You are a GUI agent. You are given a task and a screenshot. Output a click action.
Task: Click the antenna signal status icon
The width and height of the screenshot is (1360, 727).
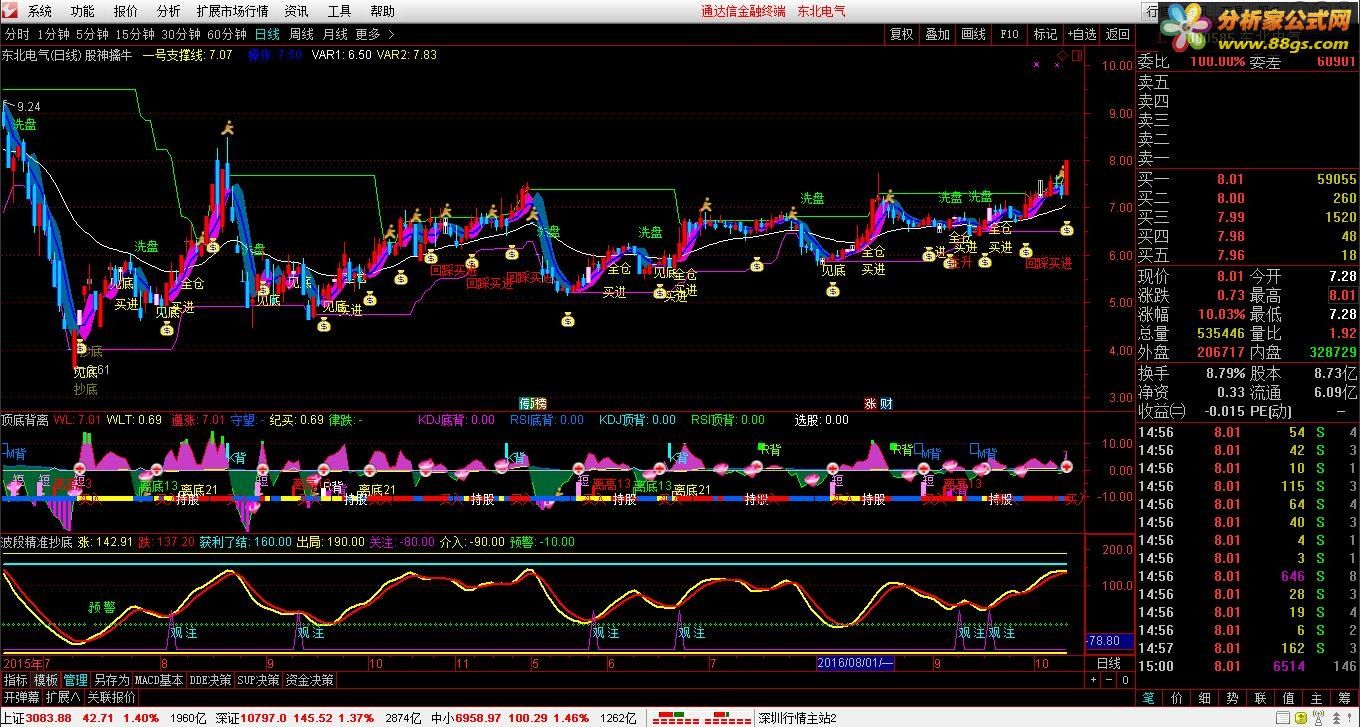[x=1318, y=717]
